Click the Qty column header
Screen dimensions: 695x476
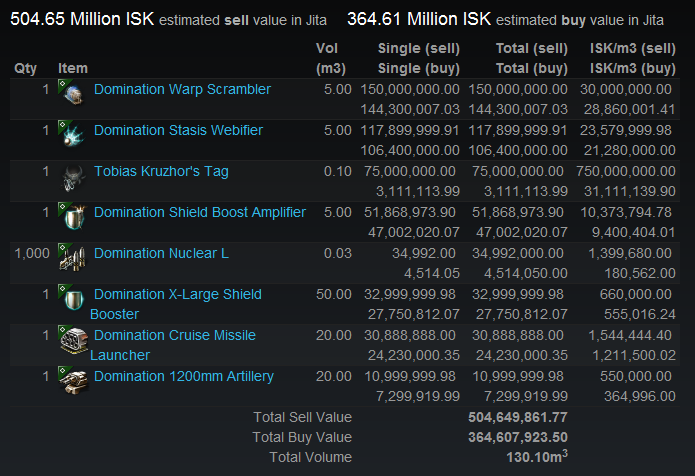pyautogui.click(x=25, y=69)
